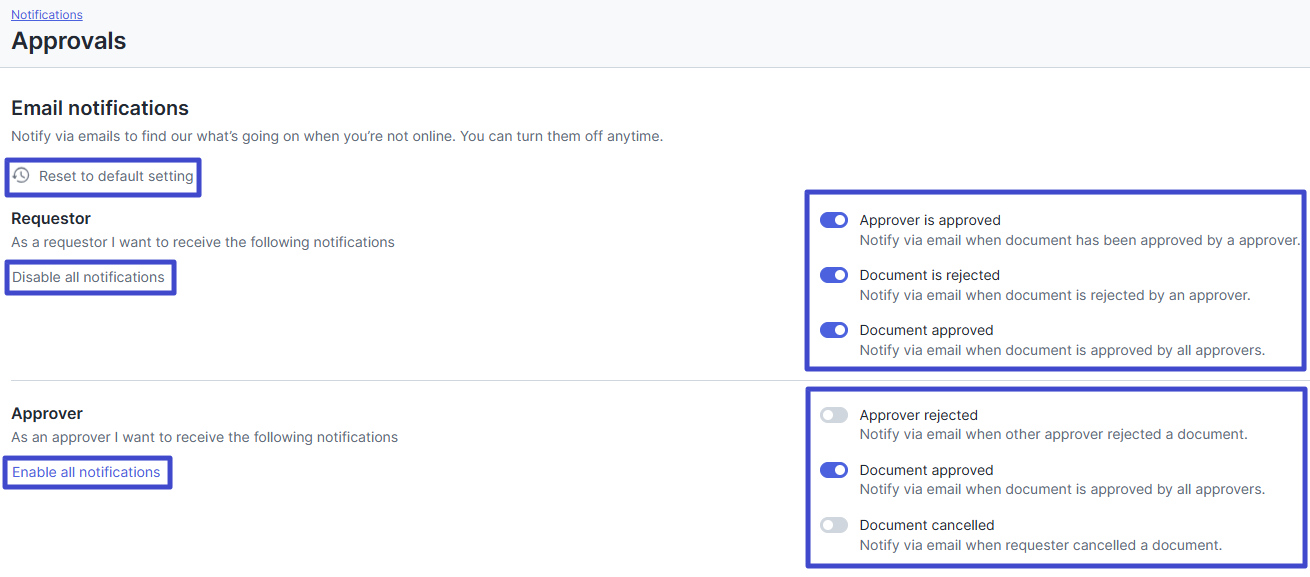Click the Approver is approved label

click(930, 220)
